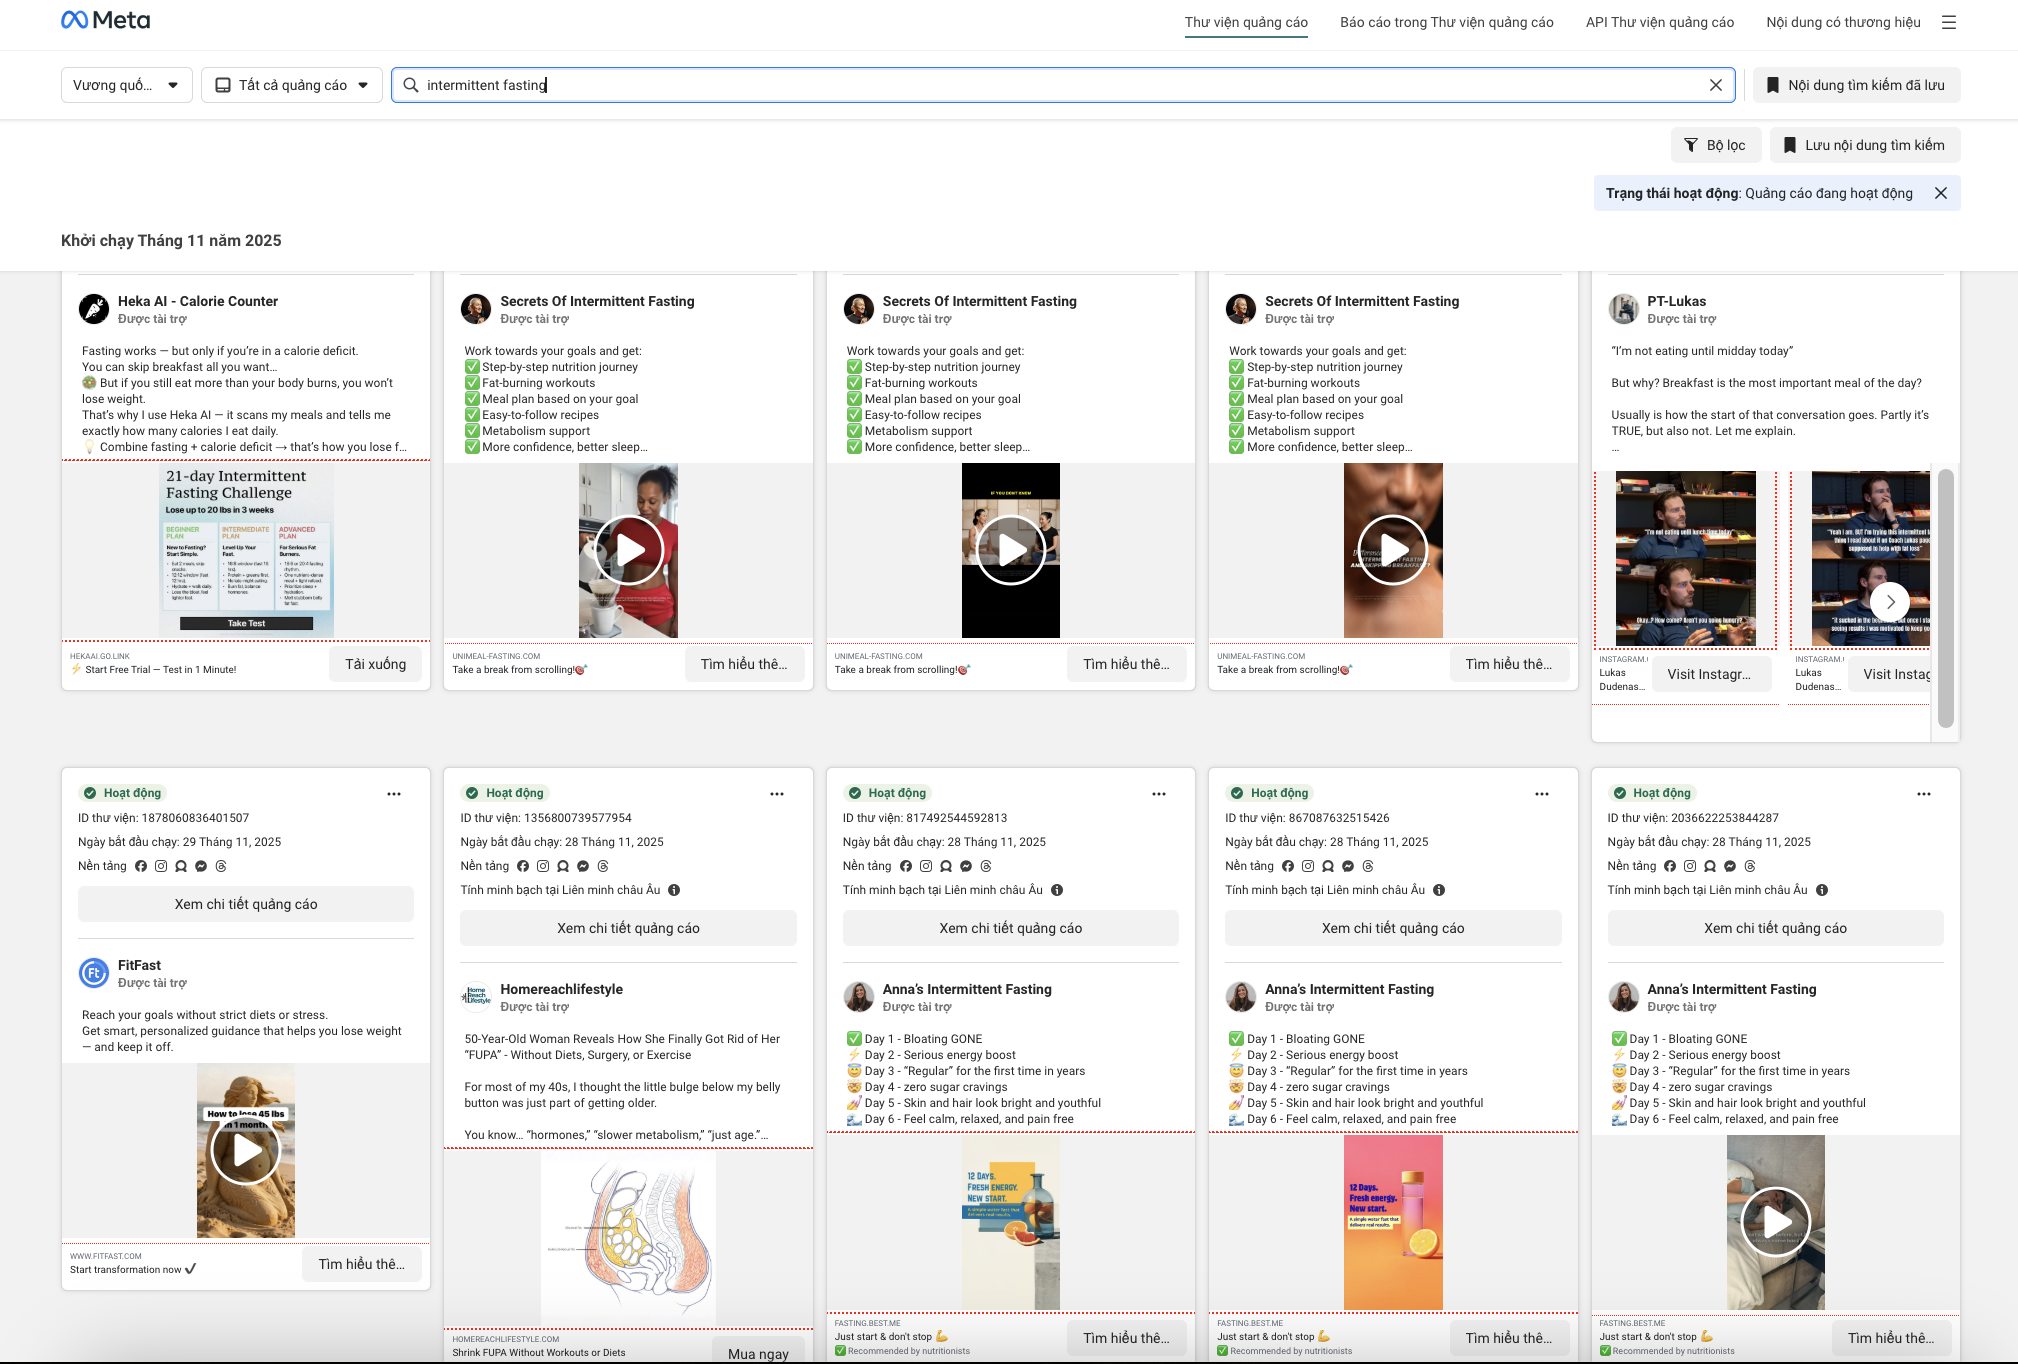Click the PT-Lukas card vertical scrollbar

(1944, 597)
